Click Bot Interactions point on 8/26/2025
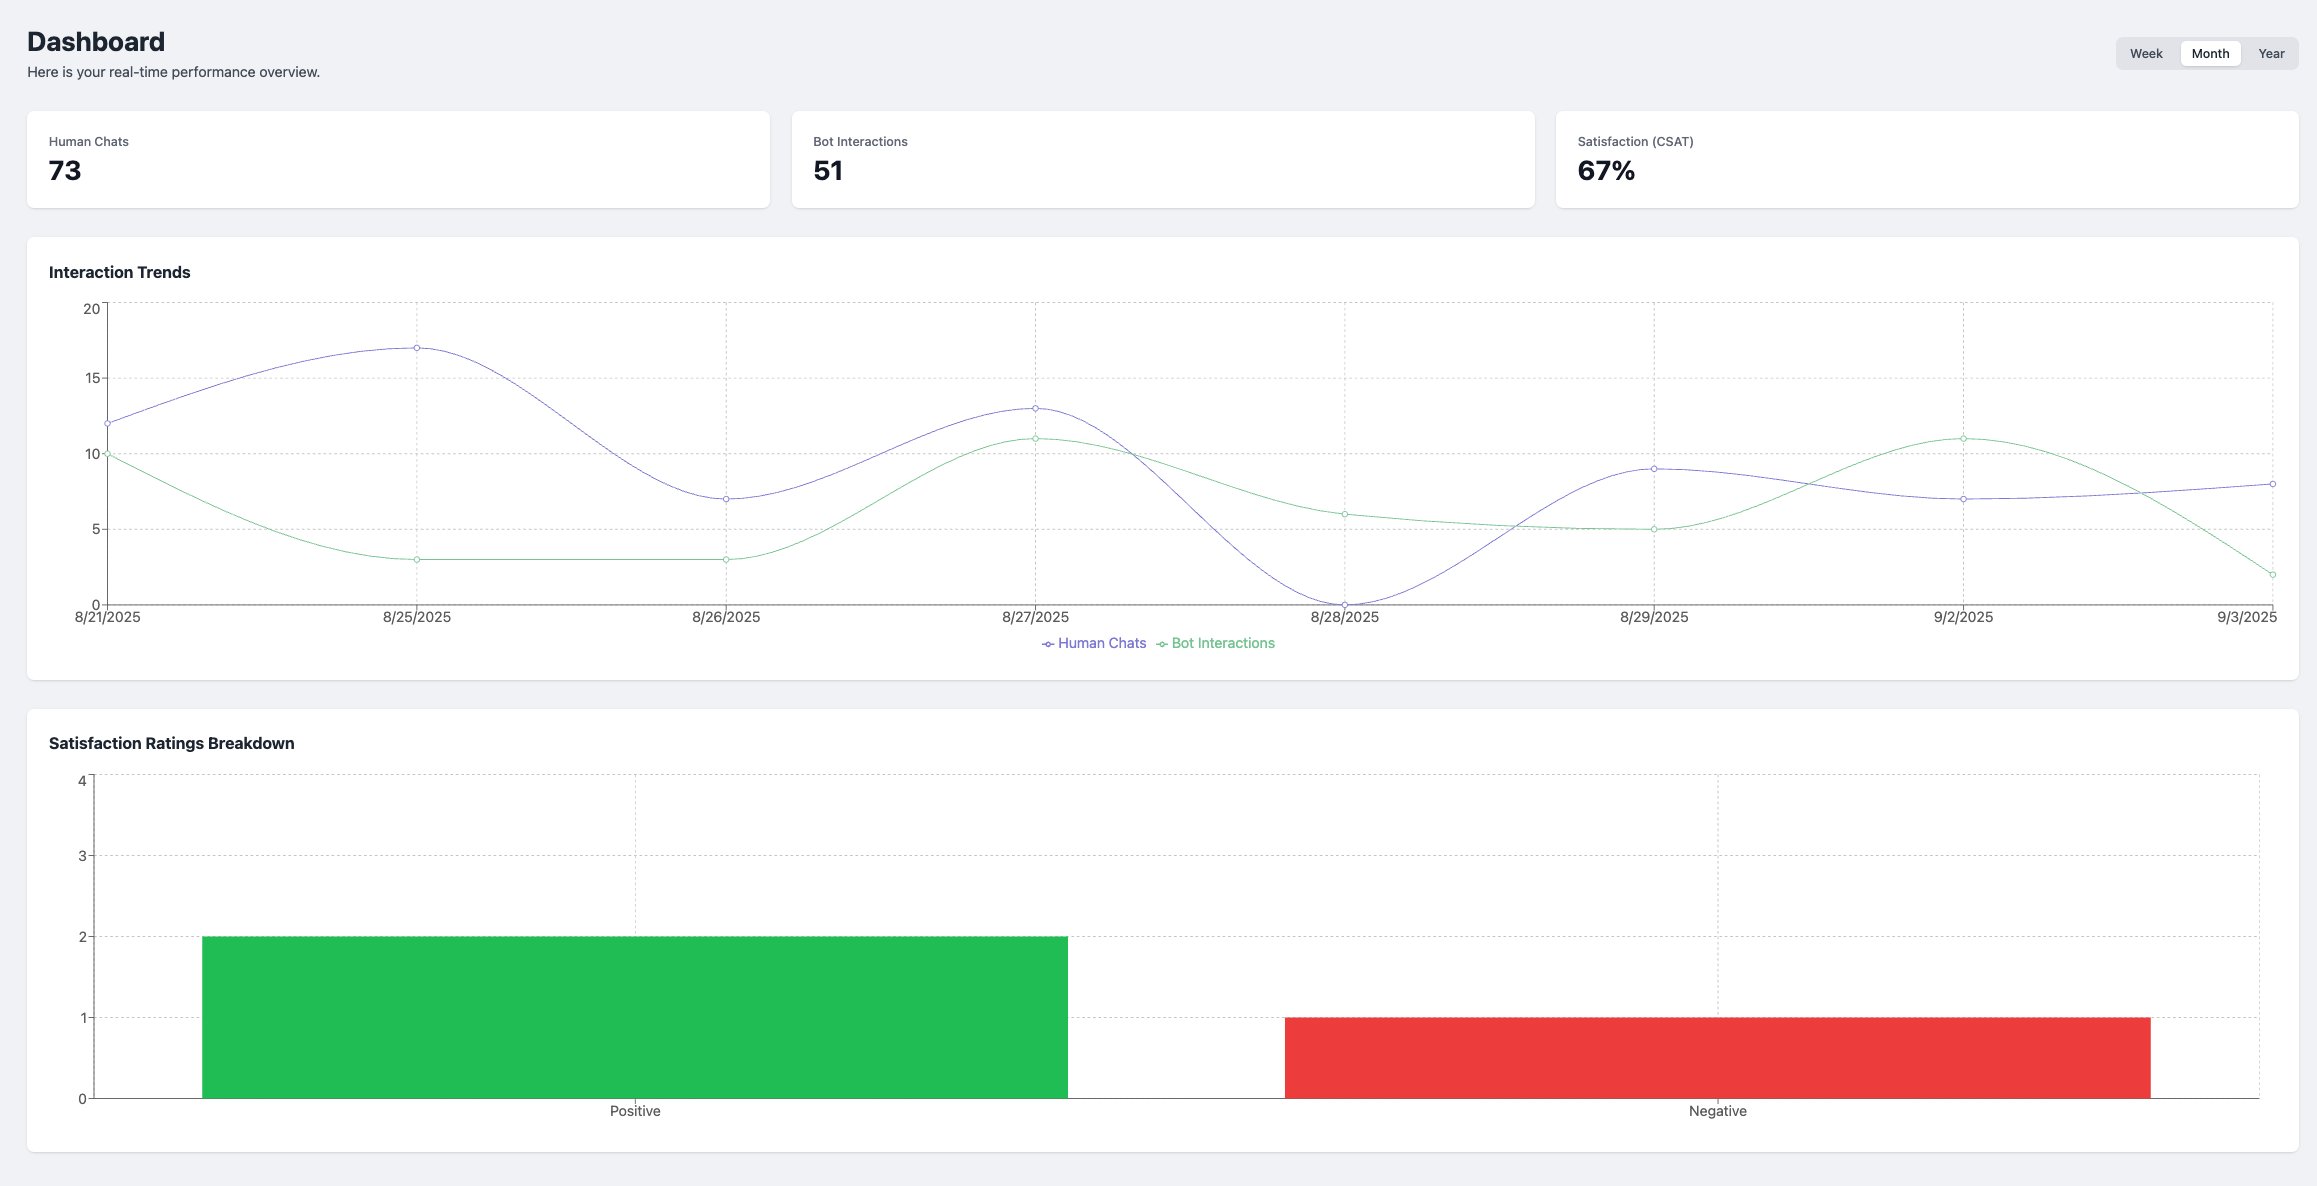 726,559
